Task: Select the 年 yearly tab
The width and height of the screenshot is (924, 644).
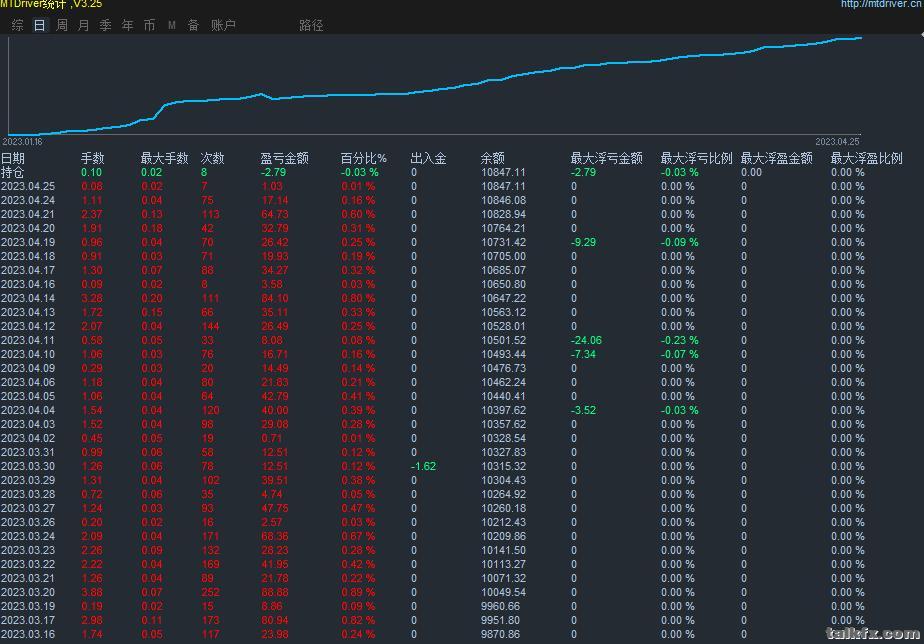Action: coord(127,25)
